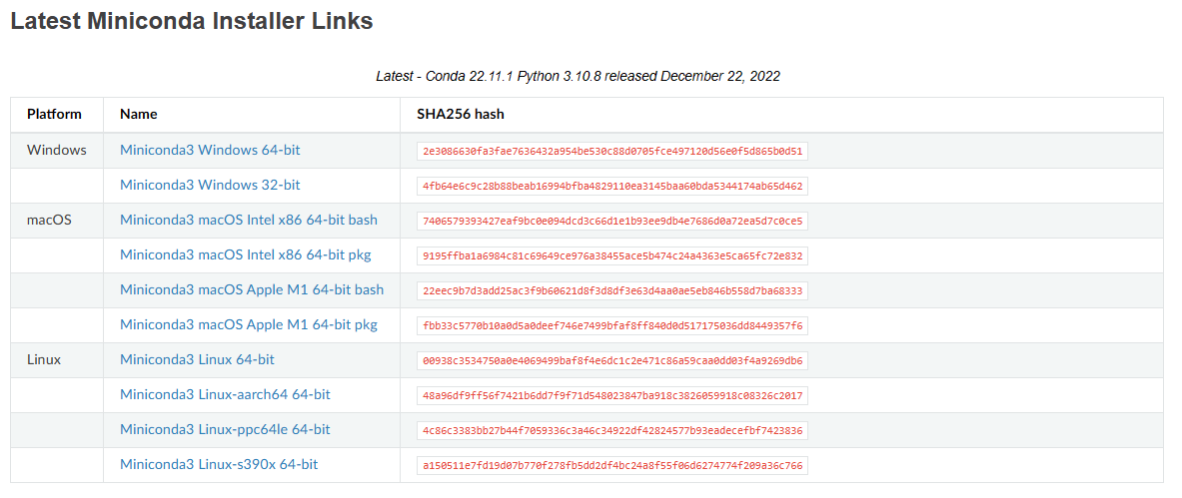Click the Windows 32-bit hash starting 4fb64e6c
Screen dimensions: 1182x498
613,186
